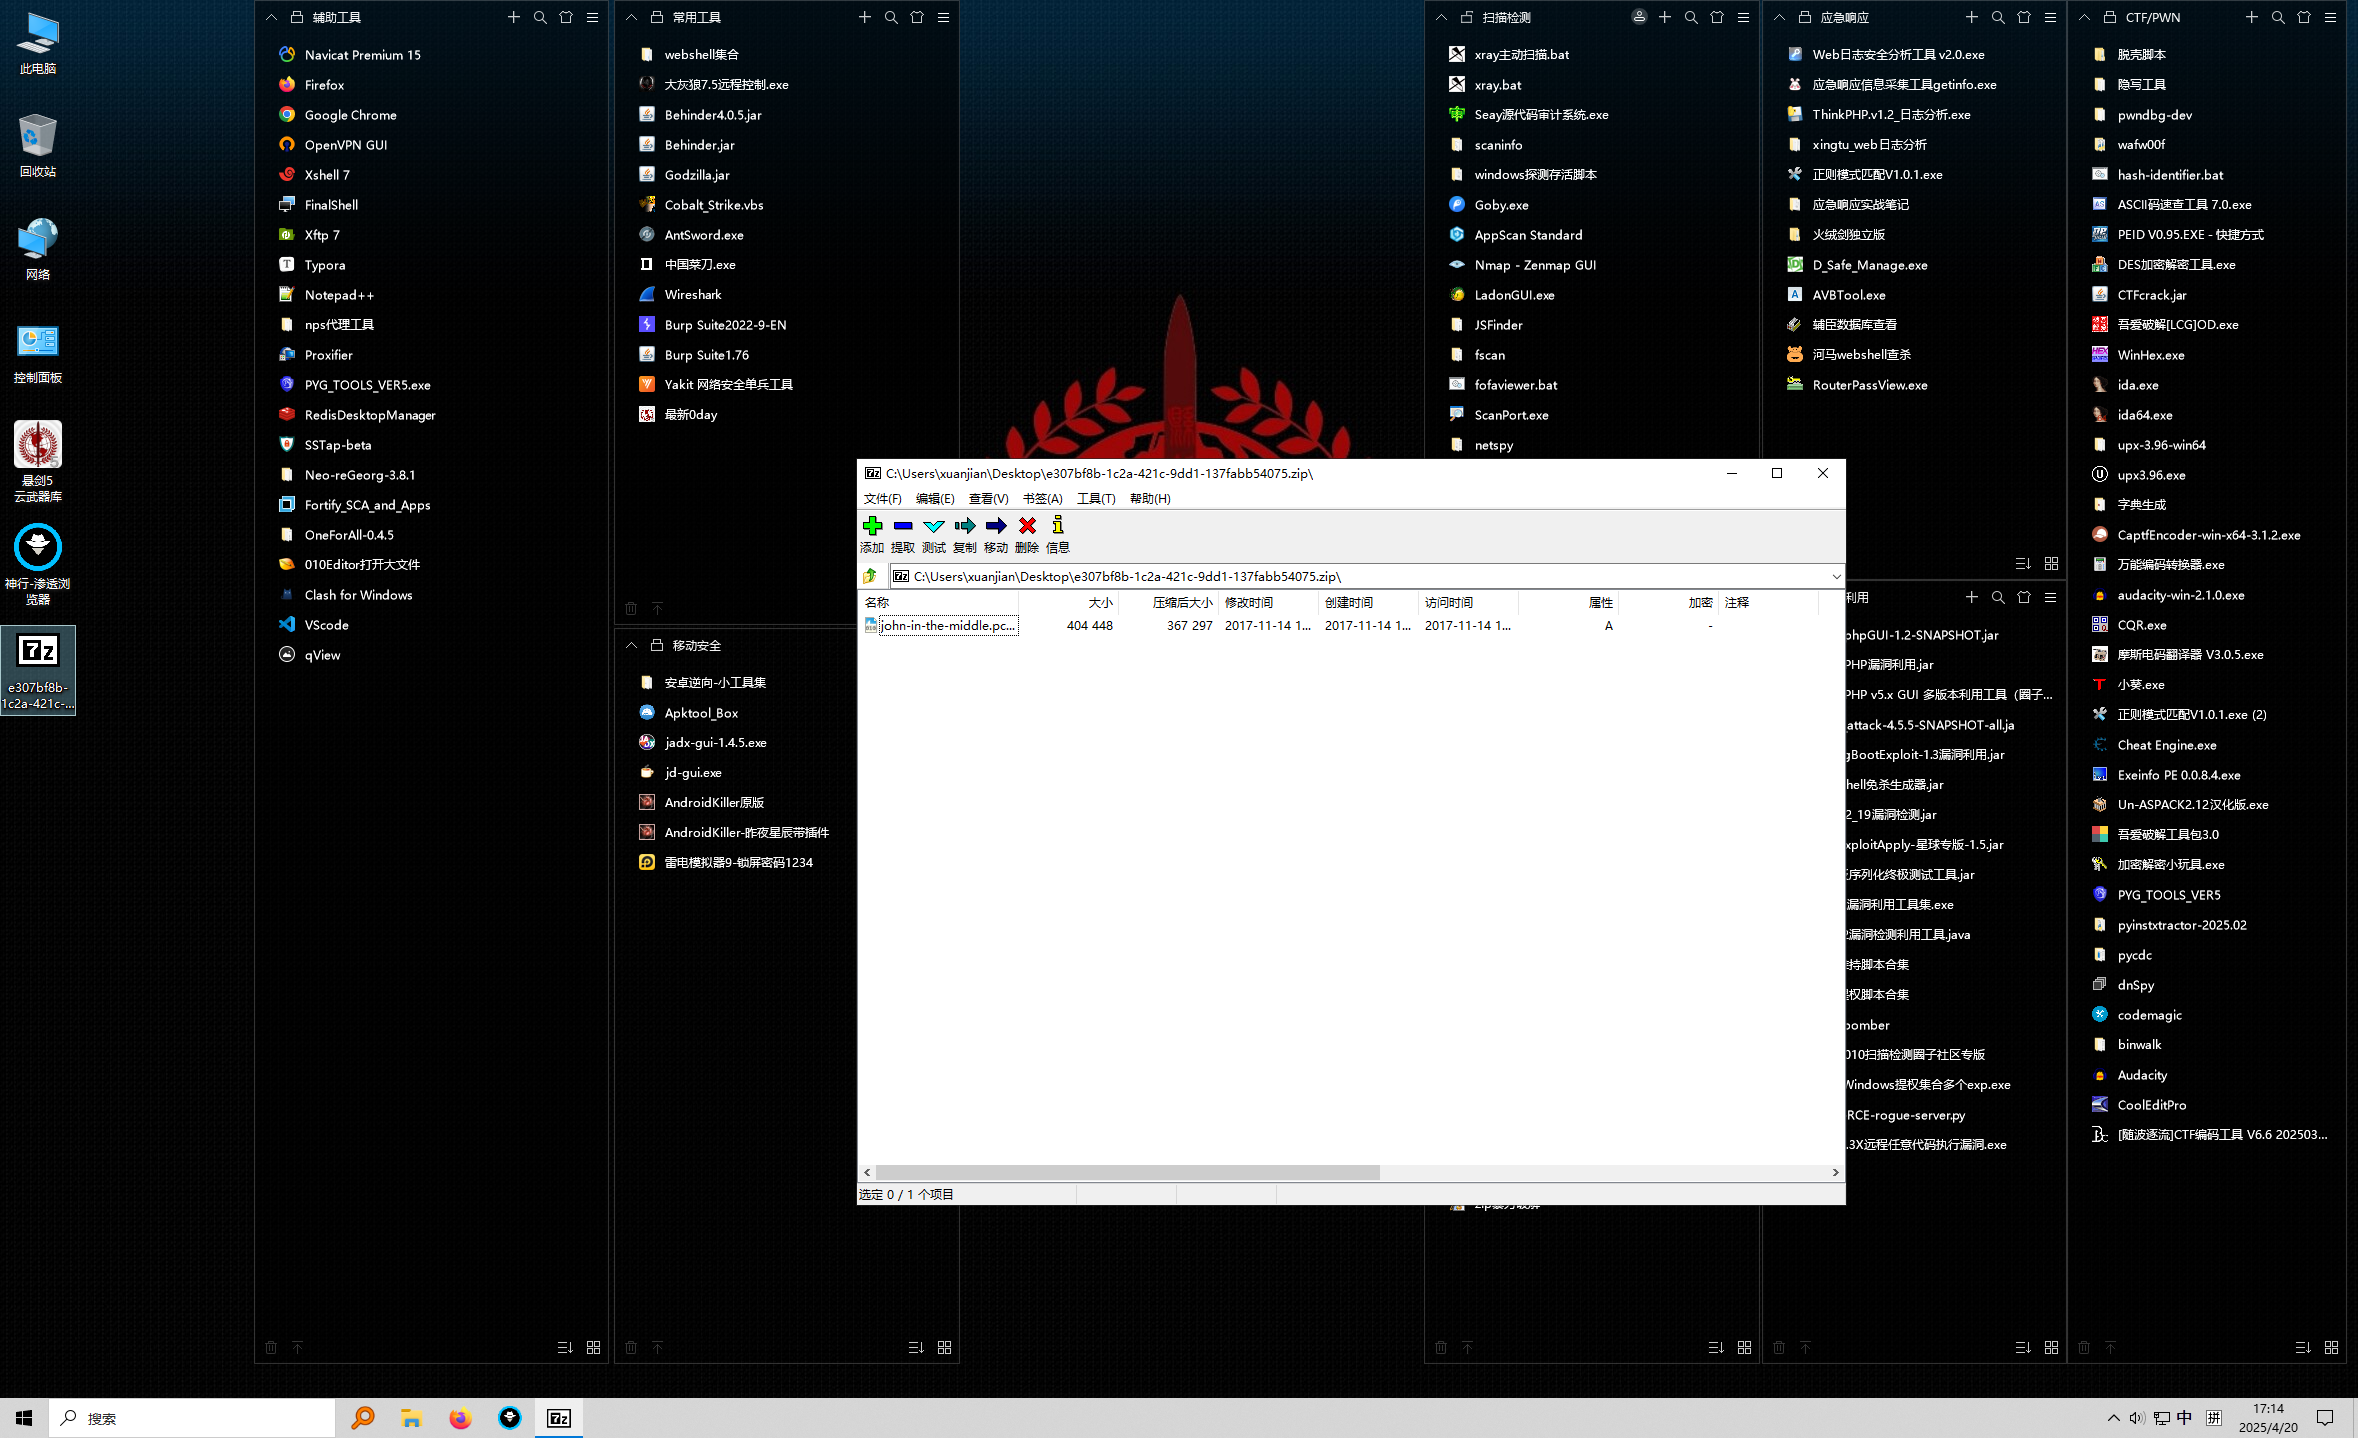
Task: Toggle the lock icon of 常用工具 panel
Action: pos(657,17)
